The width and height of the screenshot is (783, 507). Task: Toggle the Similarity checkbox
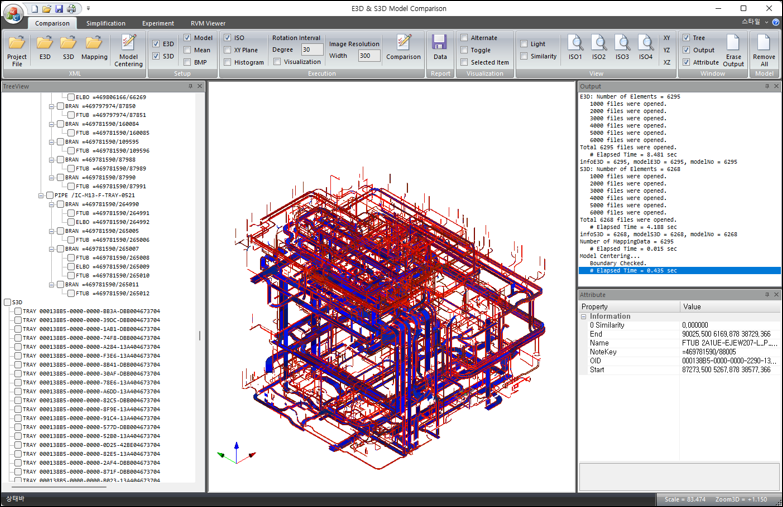coord(524,56)
